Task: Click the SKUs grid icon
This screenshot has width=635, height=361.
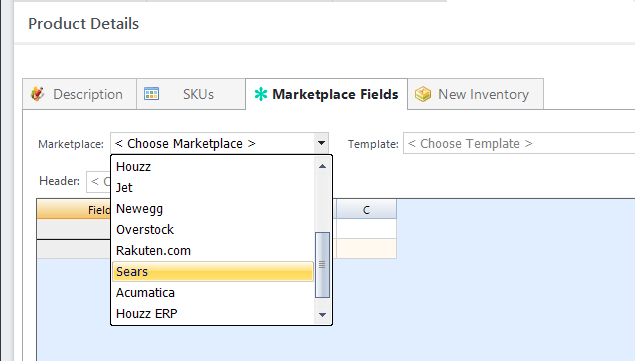Action: [x=151, y=94]
